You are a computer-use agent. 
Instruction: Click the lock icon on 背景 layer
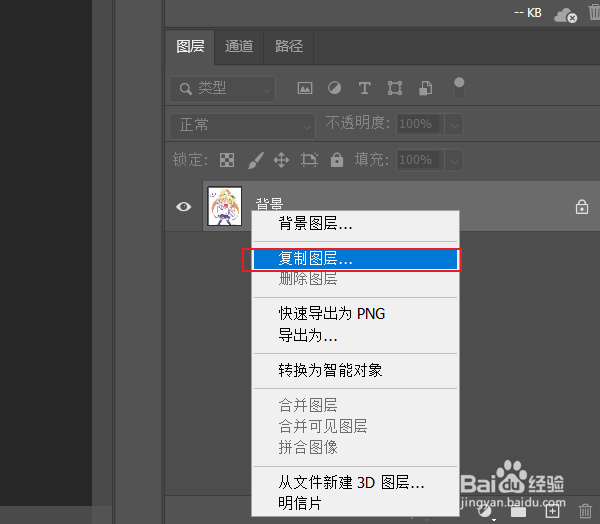tap(582, 207)
